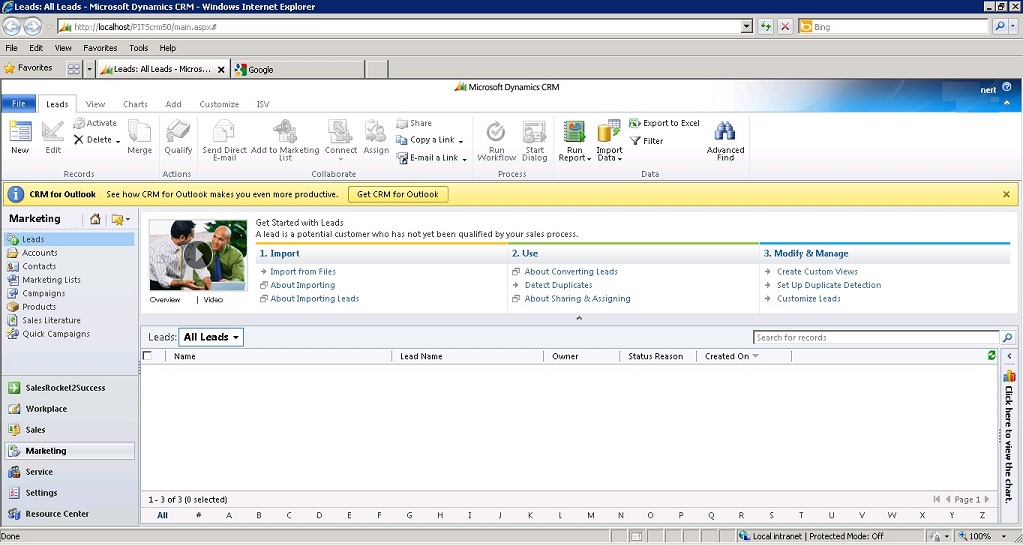Go to the Workplace area
This screenshot has height=546, width=1023.
point(46,409)
